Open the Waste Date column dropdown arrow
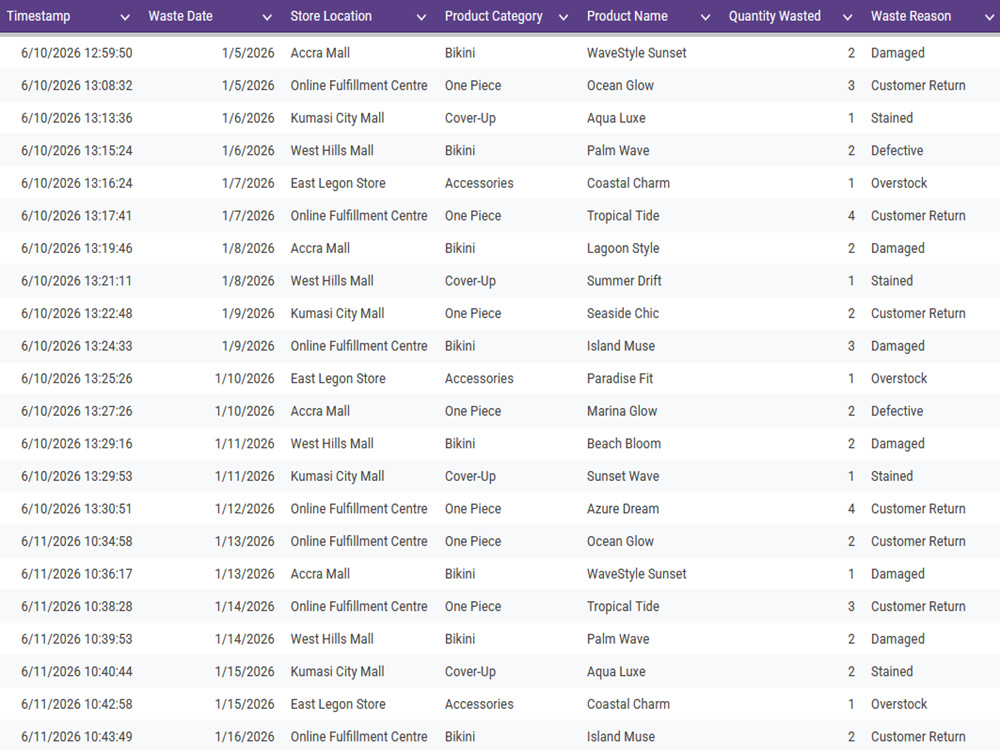Screen dimensions: 1000x750 click(267, 17)
